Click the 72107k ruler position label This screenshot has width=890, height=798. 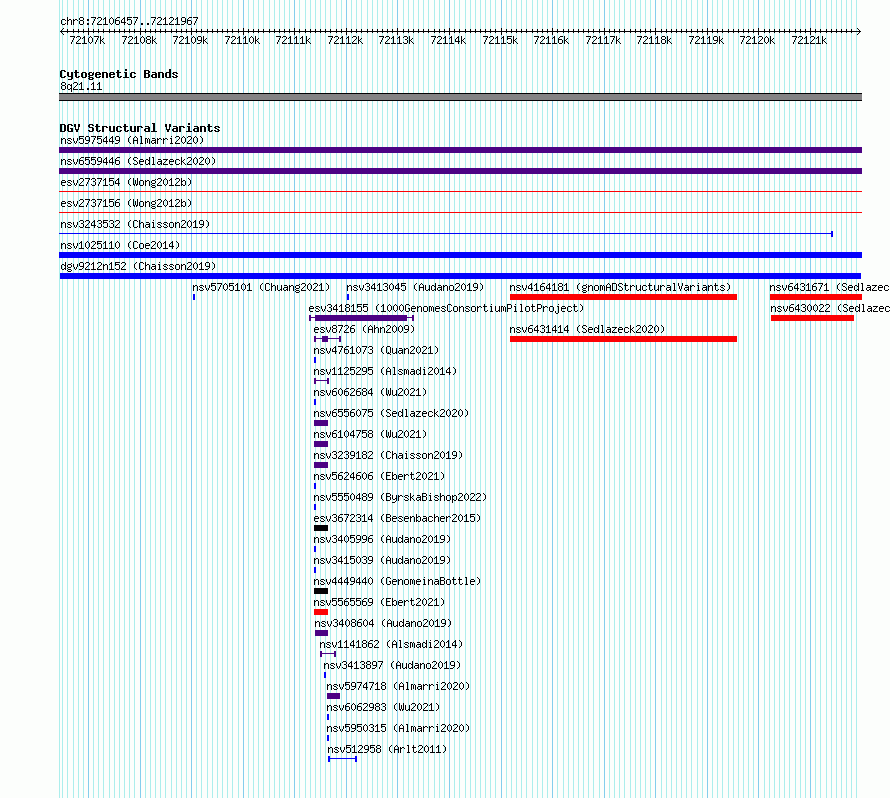coord(87,40)
